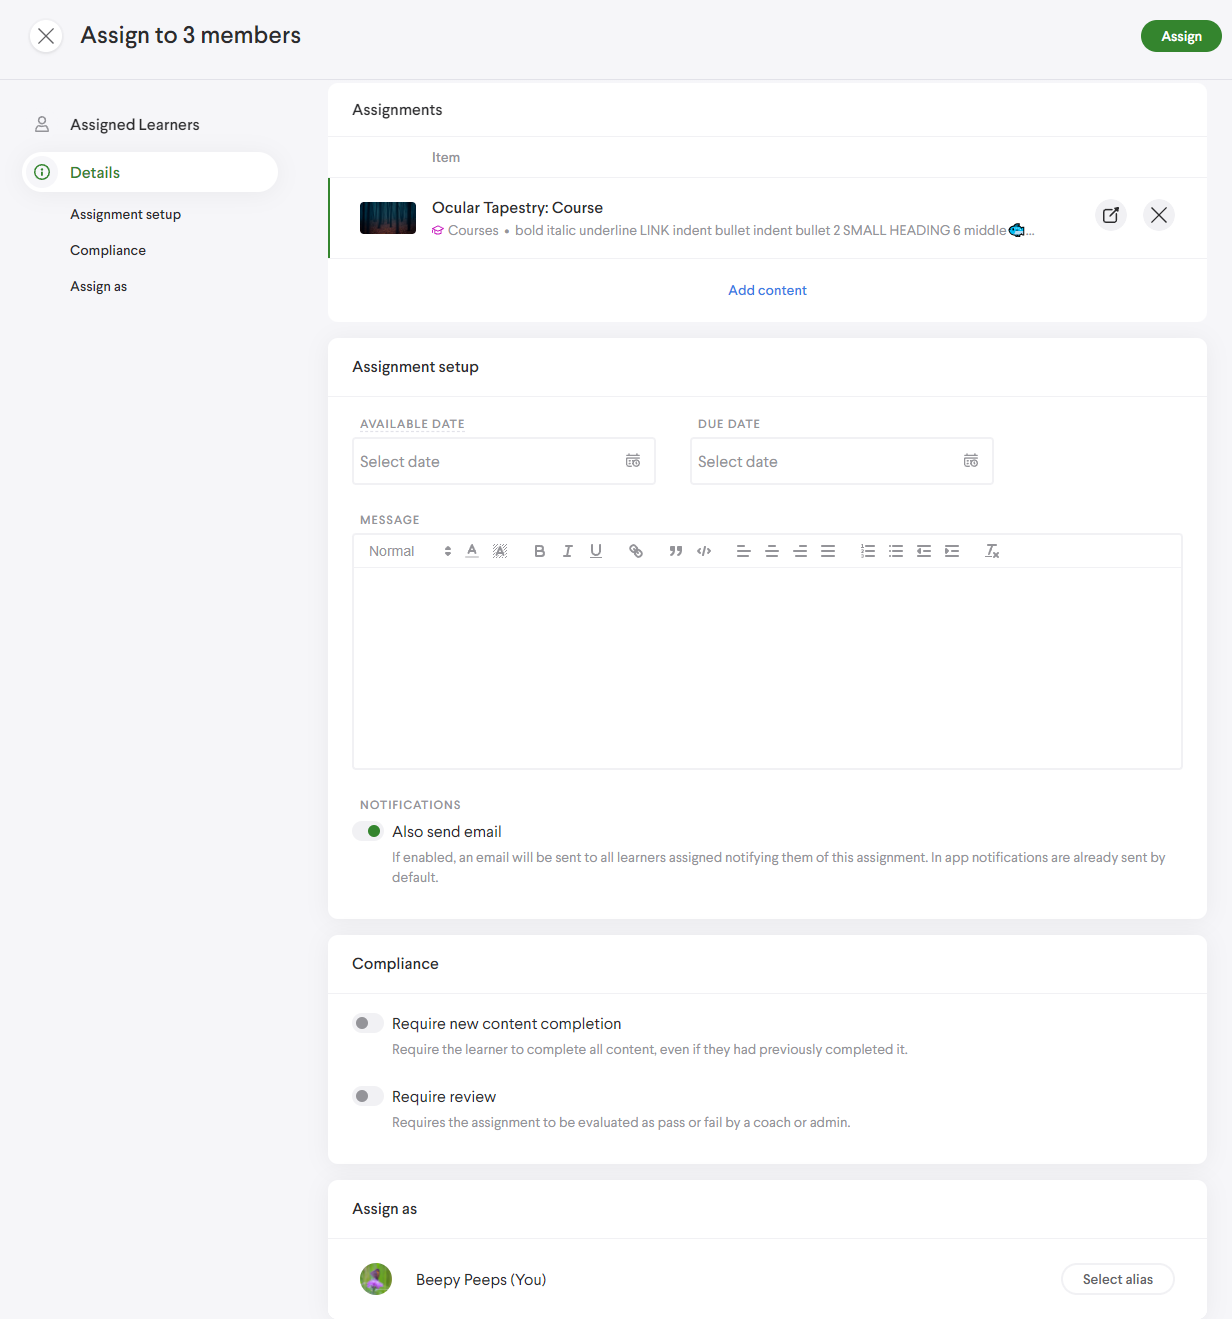Disable the Also send email toggle
This screenshot has width=1232, height=1319.
point(368,831)
